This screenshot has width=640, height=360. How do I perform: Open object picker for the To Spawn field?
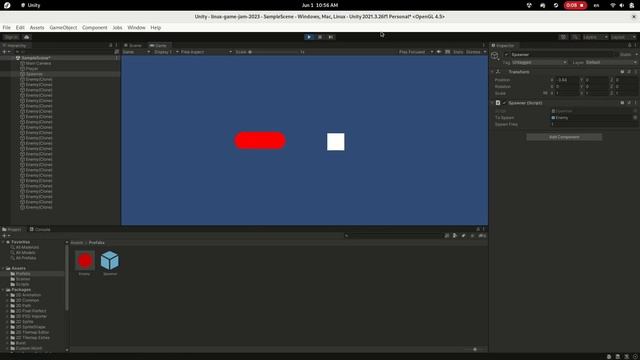click(x=635, y=118)
